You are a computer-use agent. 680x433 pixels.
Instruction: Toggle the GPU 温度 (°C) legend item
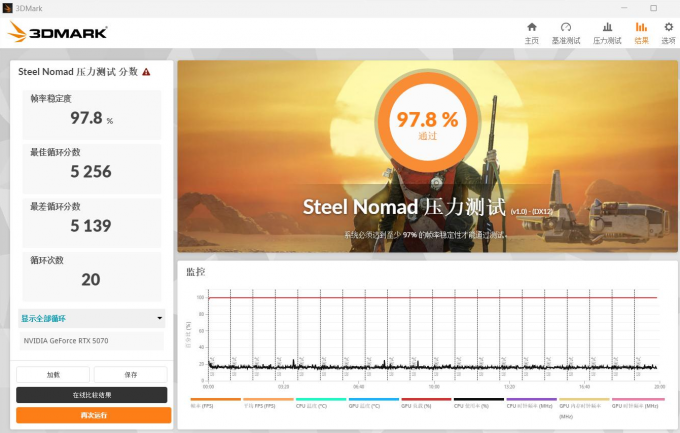[x=373, y=403]
